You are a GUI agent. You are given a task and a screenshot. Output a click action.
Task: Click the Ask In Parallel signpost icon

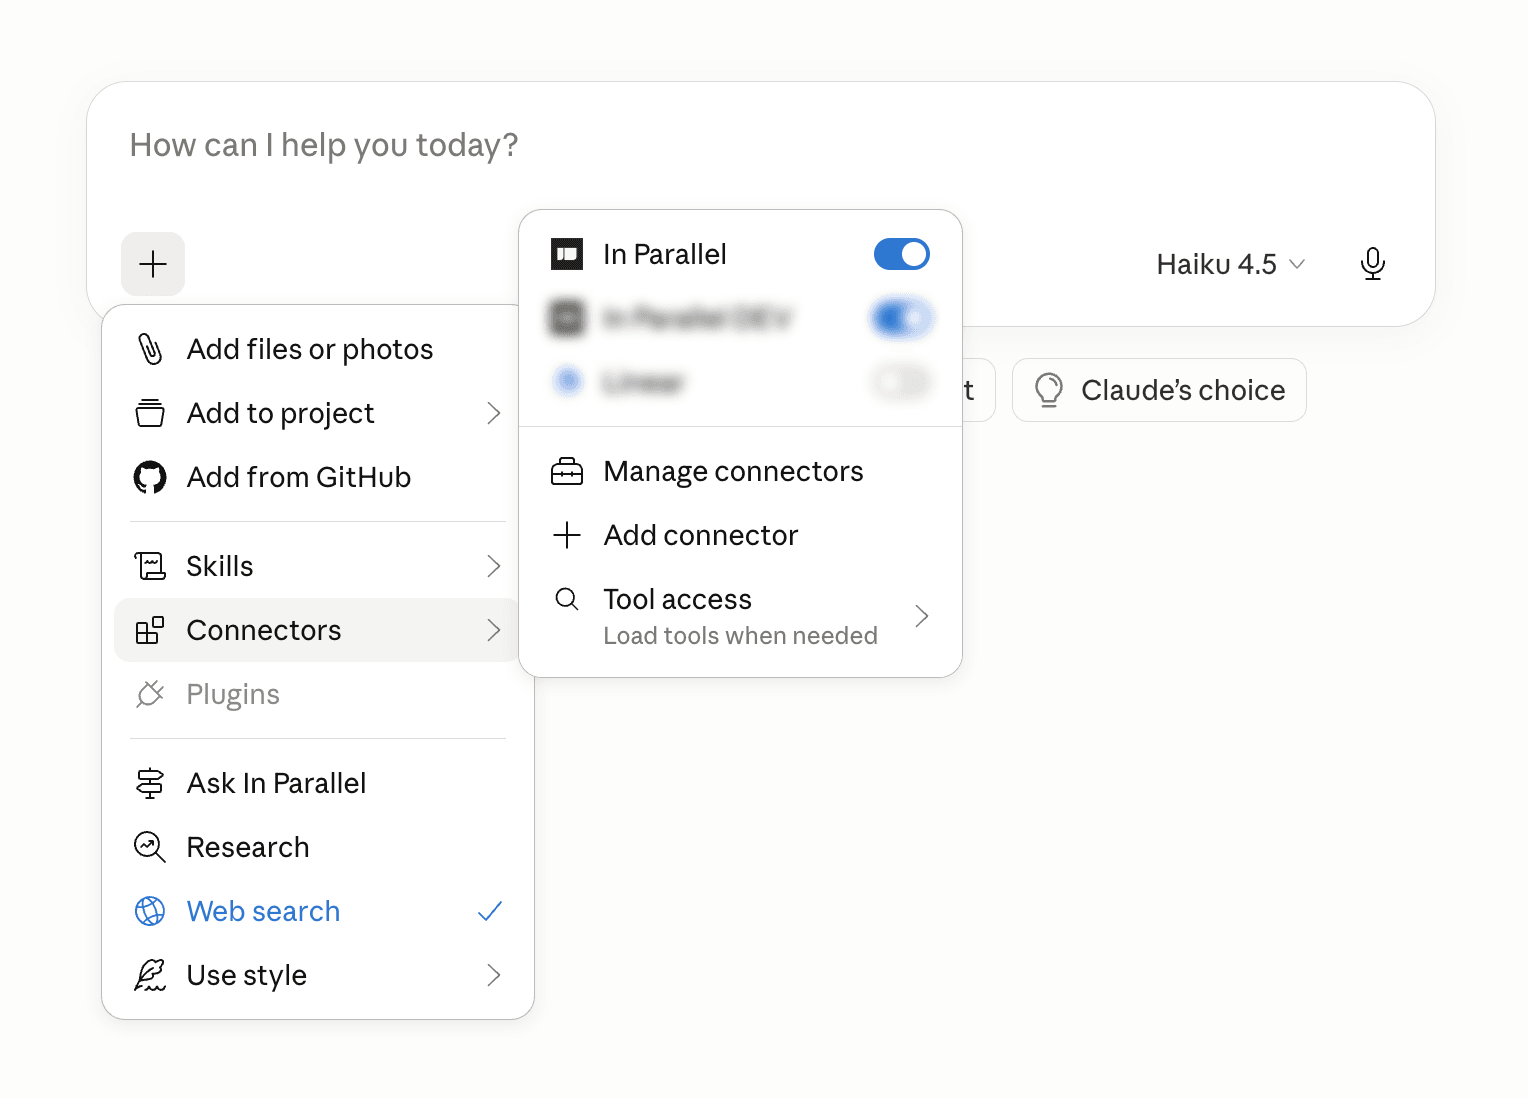150,783
